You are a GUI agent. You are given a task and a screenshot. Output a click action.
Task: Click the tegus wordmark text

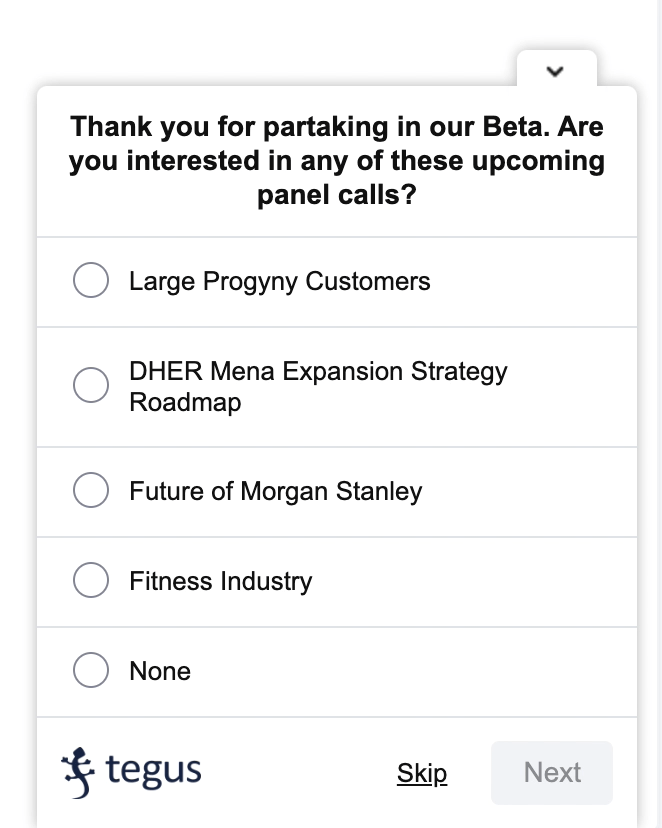click(x=154, y=771)
